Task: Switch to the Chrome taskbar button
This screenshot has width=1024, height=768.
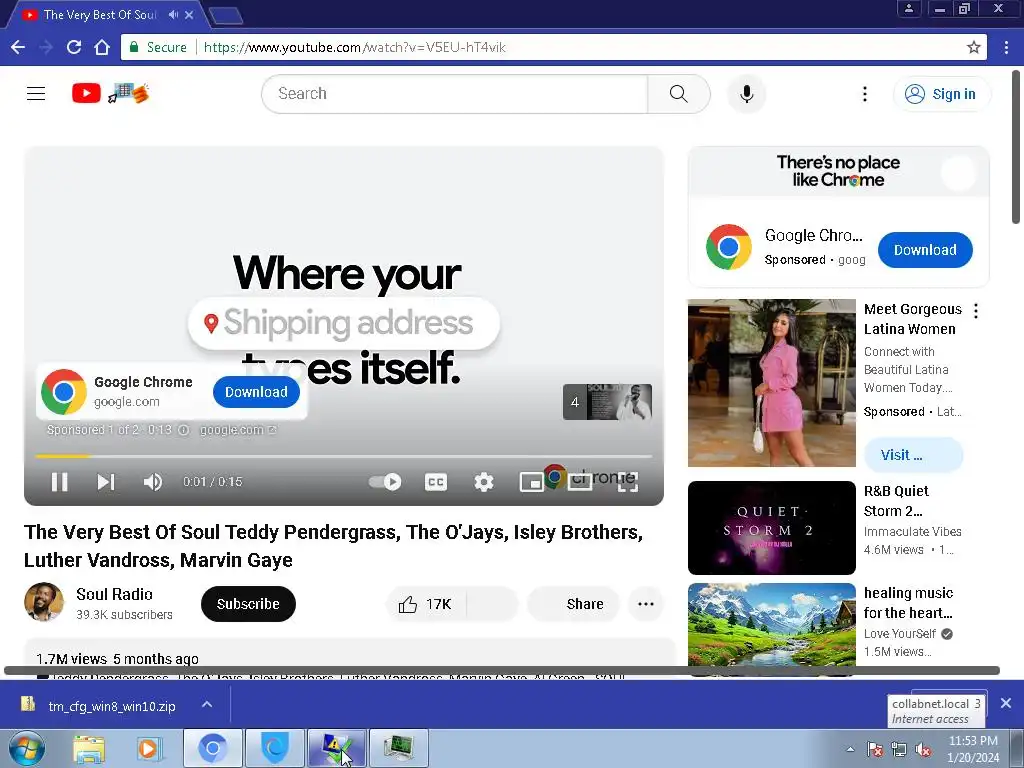Action: point(213,748)
